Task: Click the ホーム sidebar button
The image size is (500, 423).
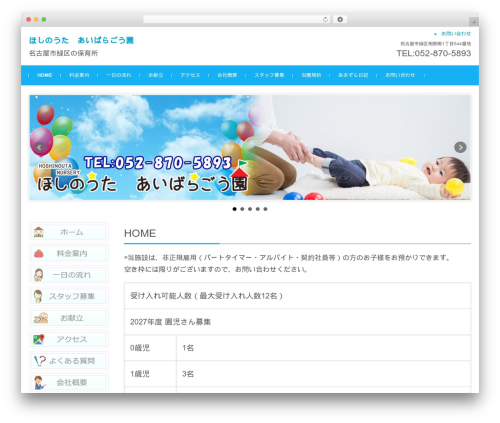Action: point(69,232)
